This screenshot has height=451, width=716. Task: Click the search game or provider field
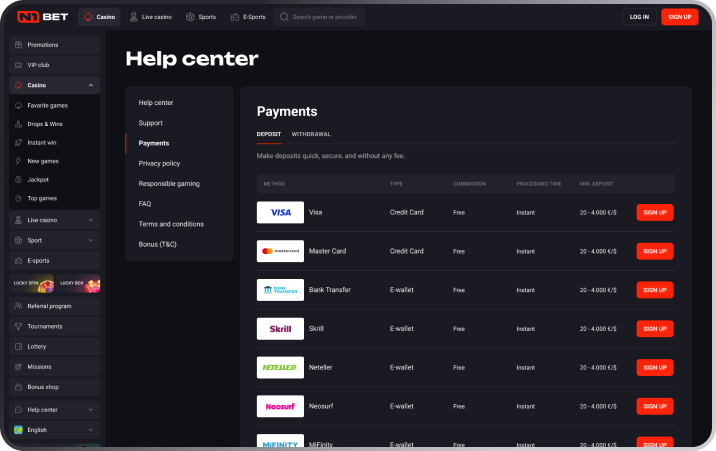[x=320, y=17]
